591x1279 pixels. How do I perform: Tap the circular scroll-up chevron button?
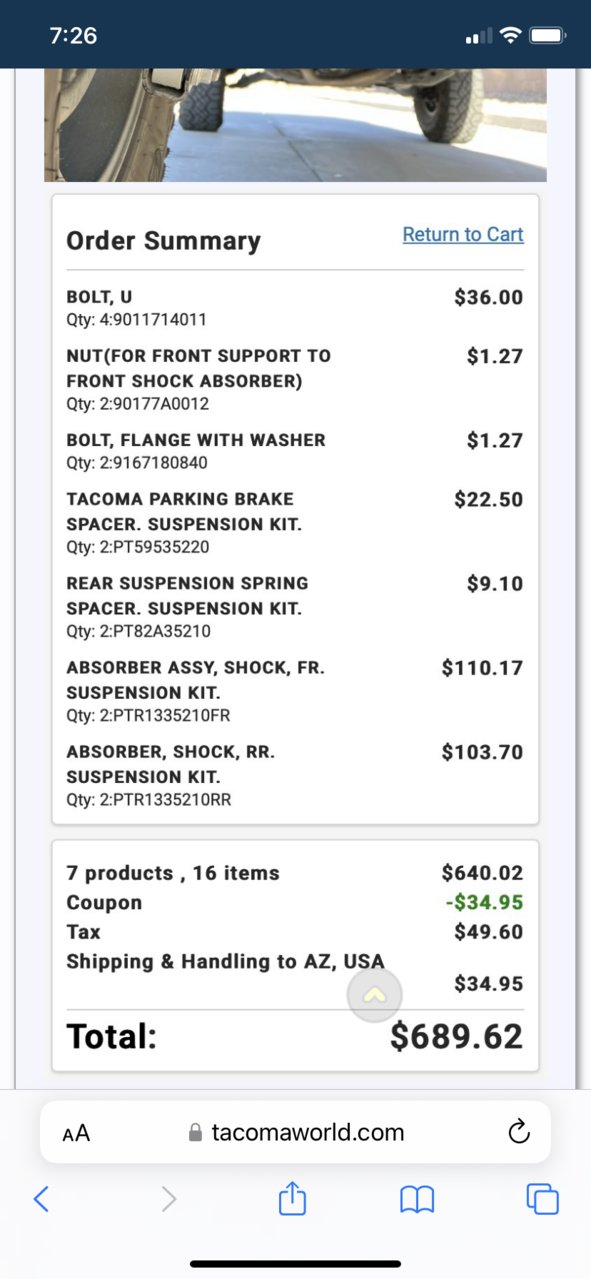coord(375,995)
